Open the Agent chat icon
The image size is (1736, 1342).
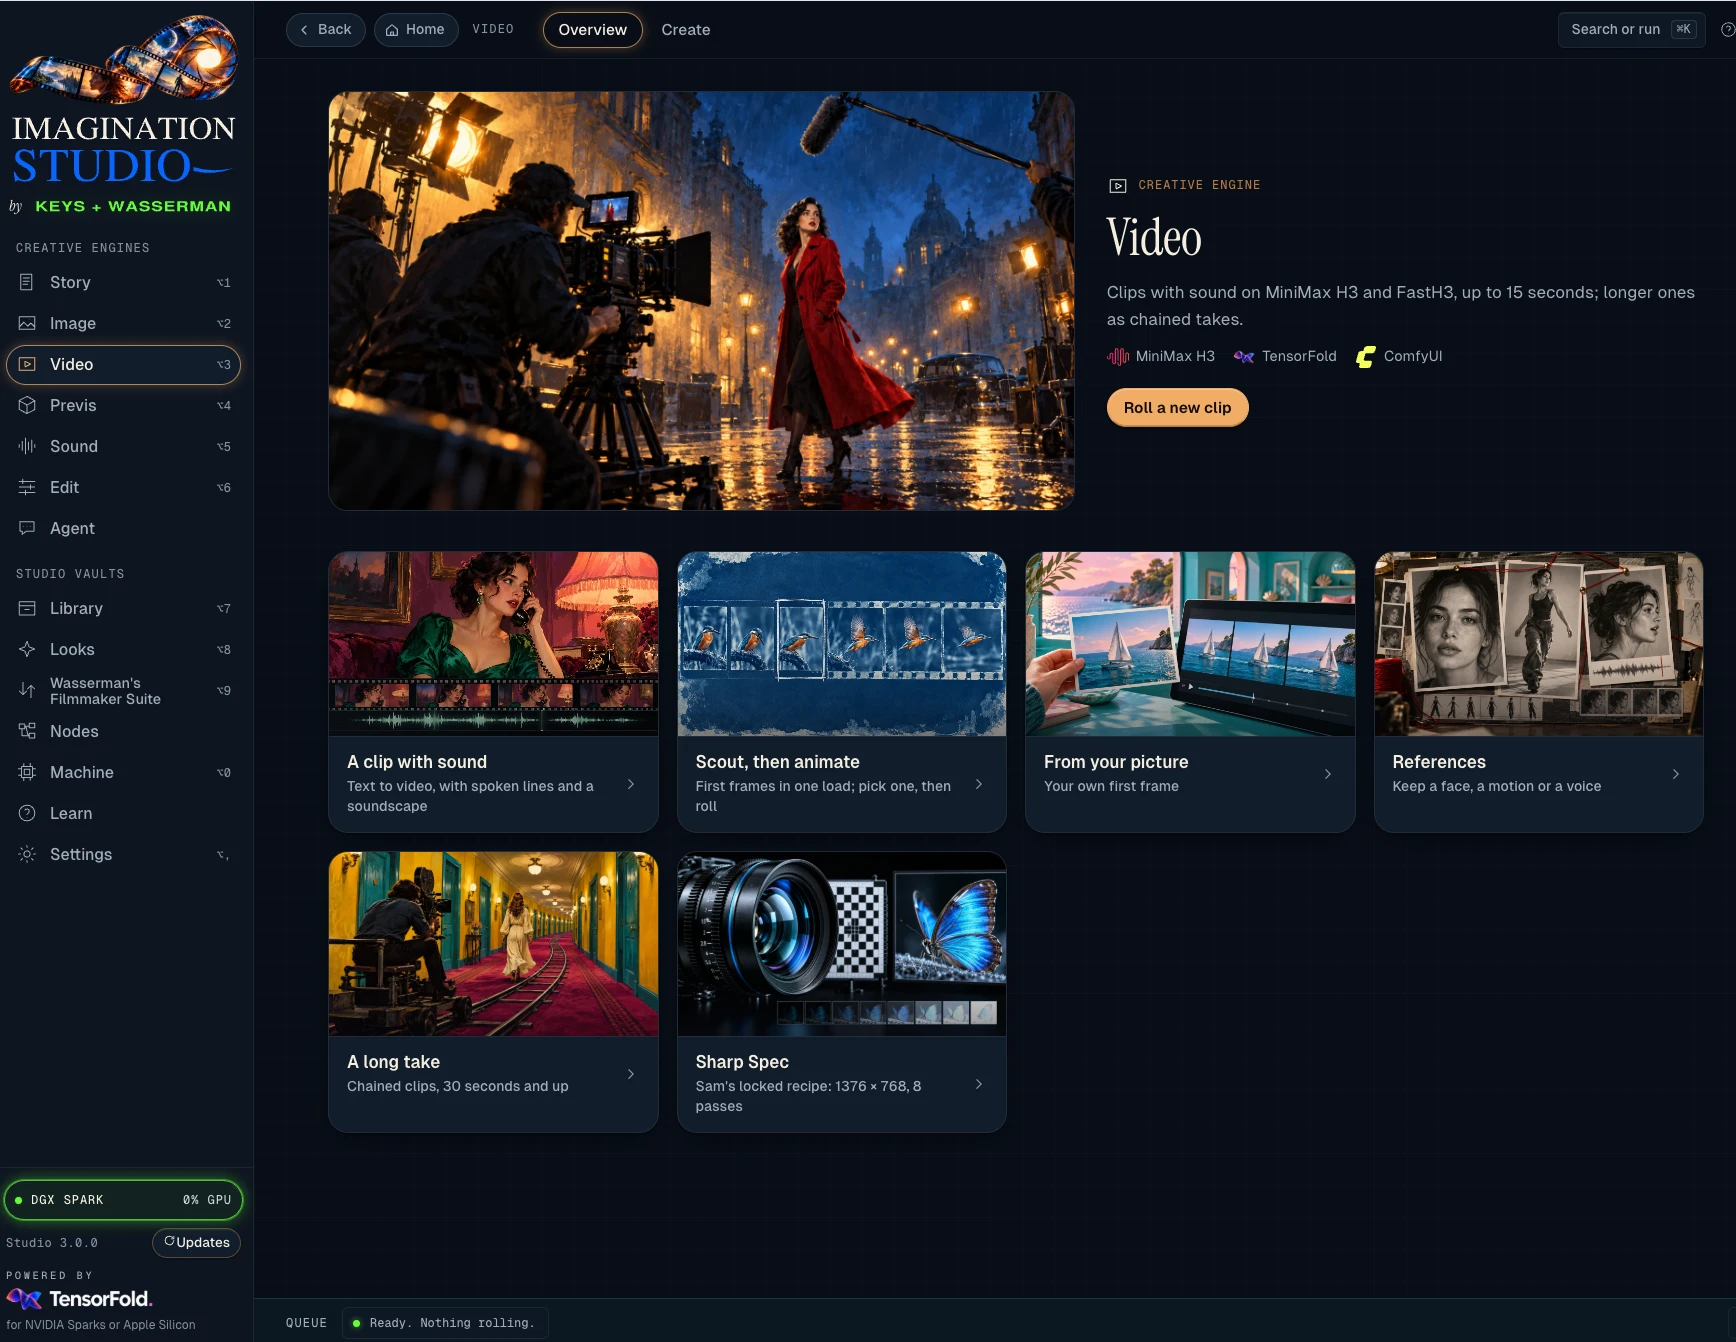click(27, 528)
